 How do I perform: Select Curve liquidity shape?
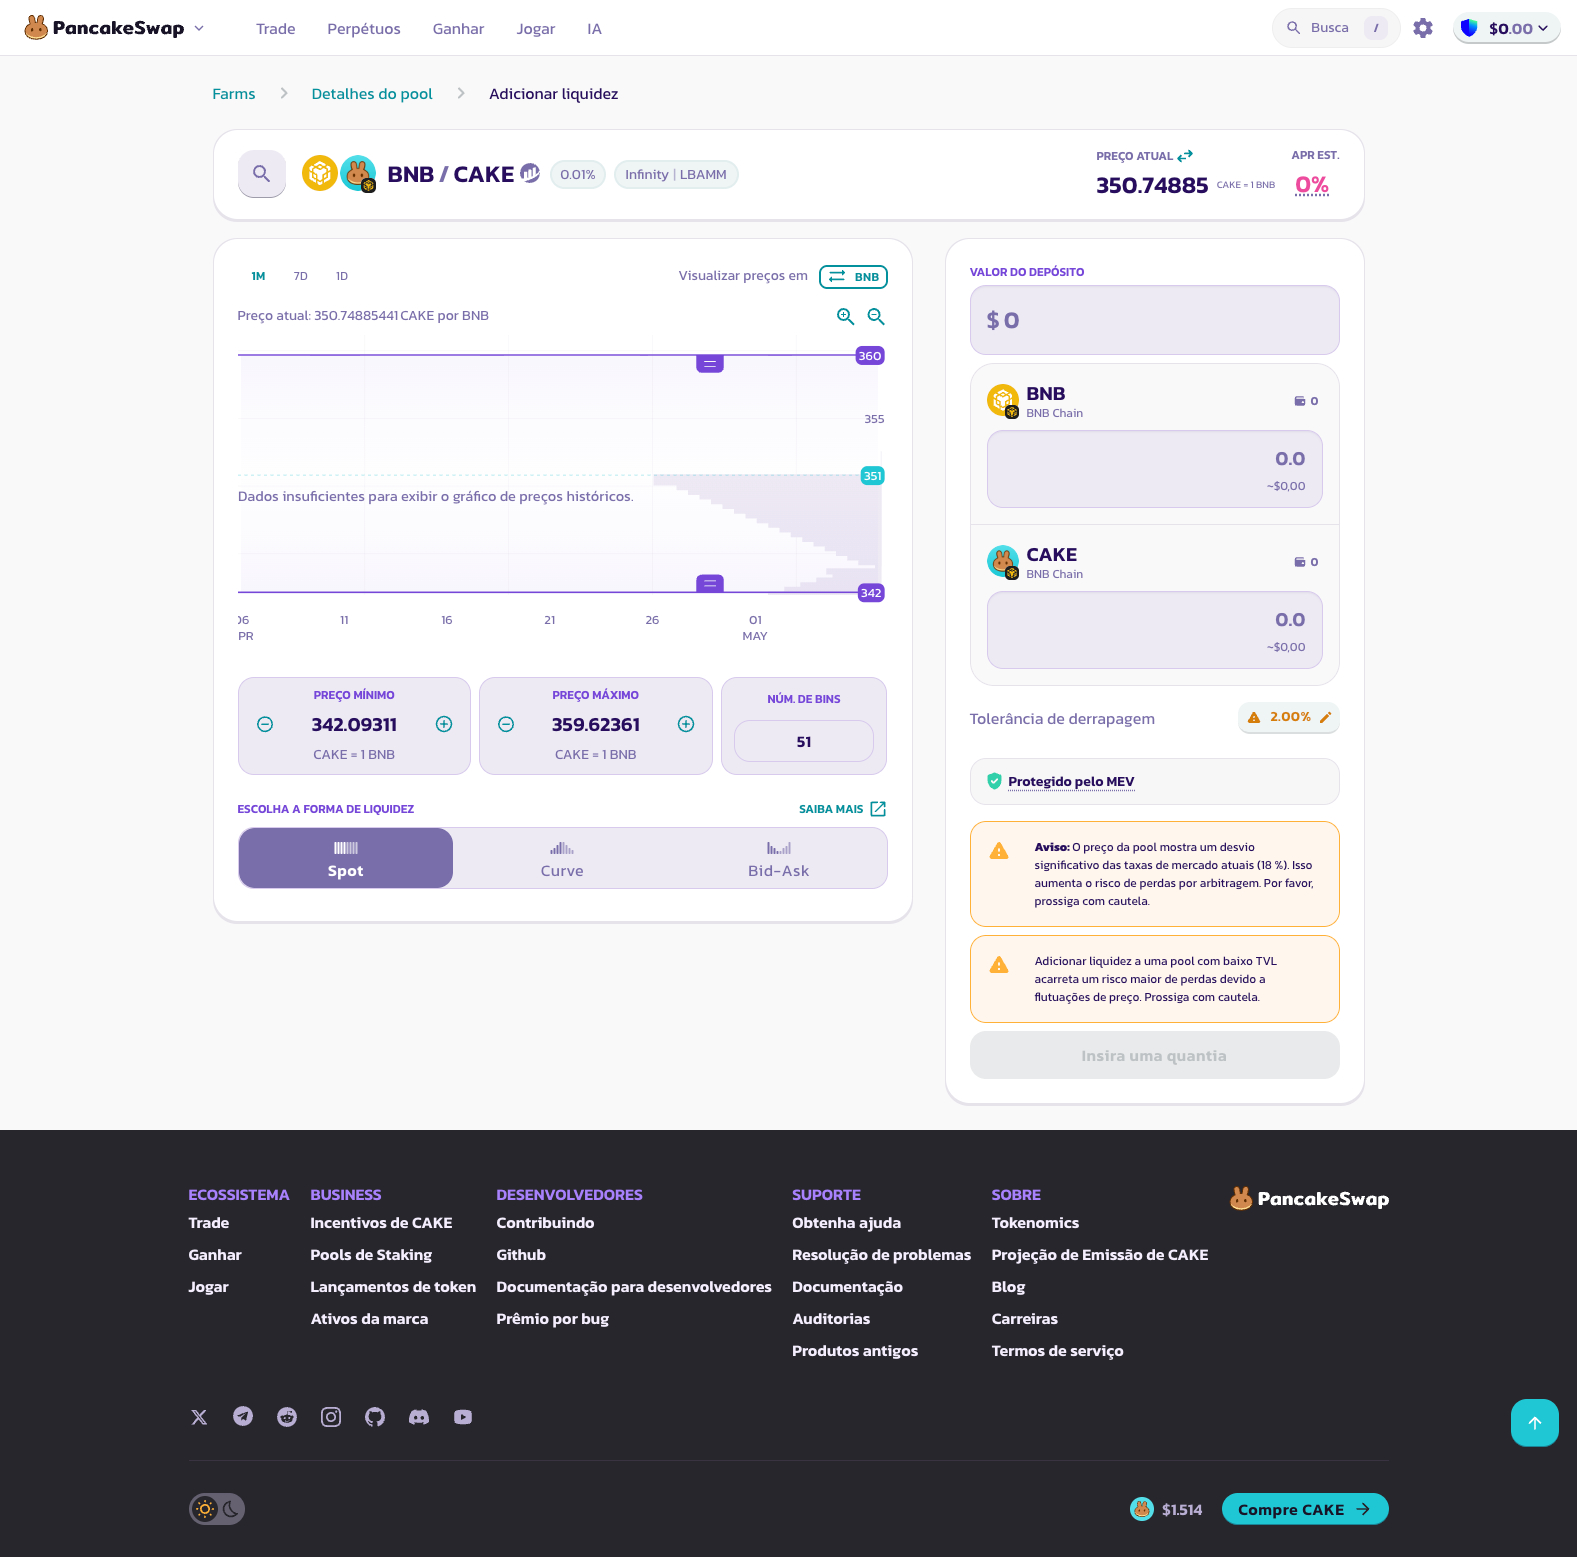tap(562, 858)
